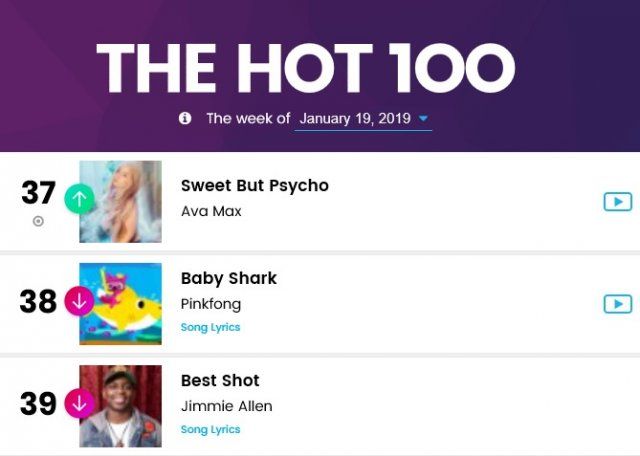Viewport: 640px width, 456px height.
Task: Play the Baby Shark video
Action: tap(617, 304)
